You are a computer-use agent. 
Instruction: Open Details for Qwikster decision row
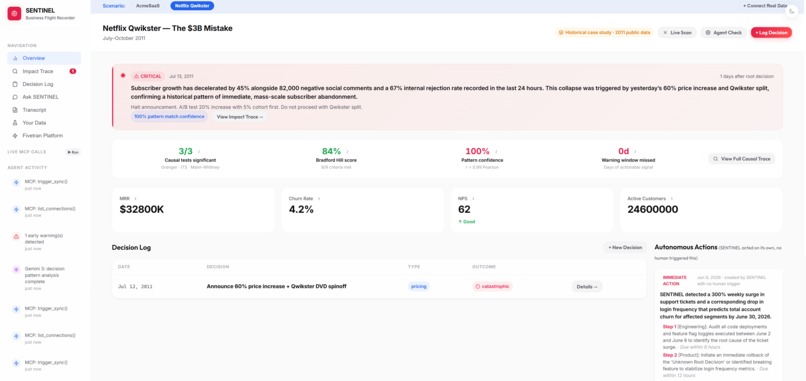(x=587, y=286)
